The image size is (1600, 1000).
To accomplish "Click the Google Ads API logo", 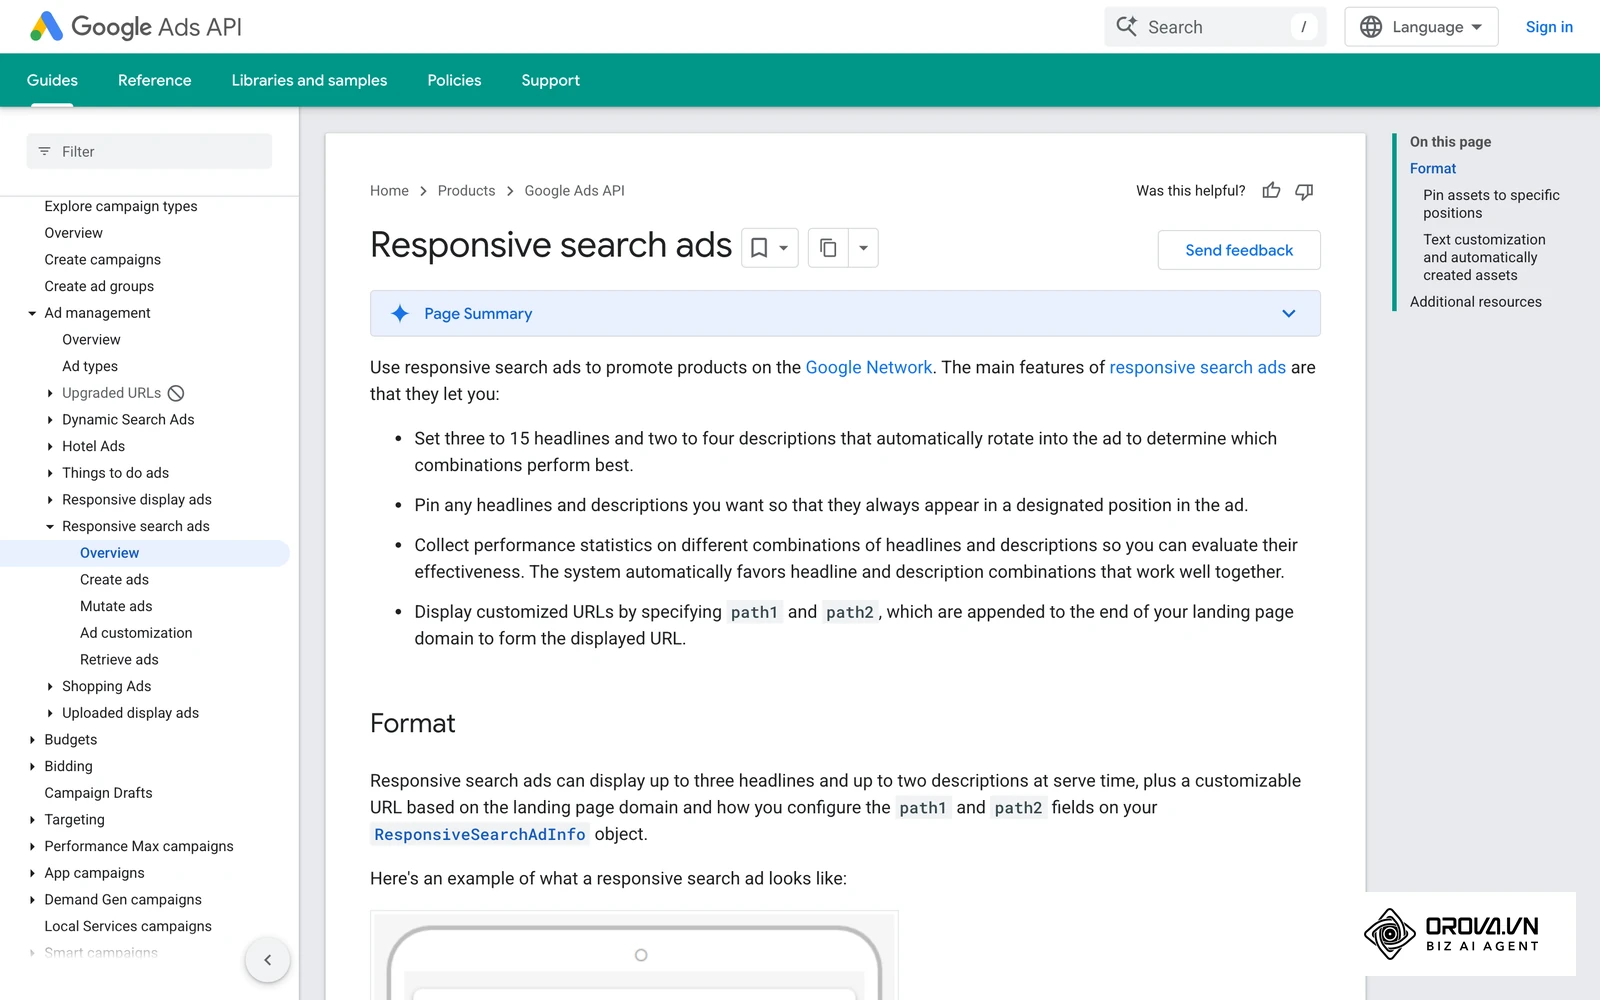I will [x=136, y=27].
